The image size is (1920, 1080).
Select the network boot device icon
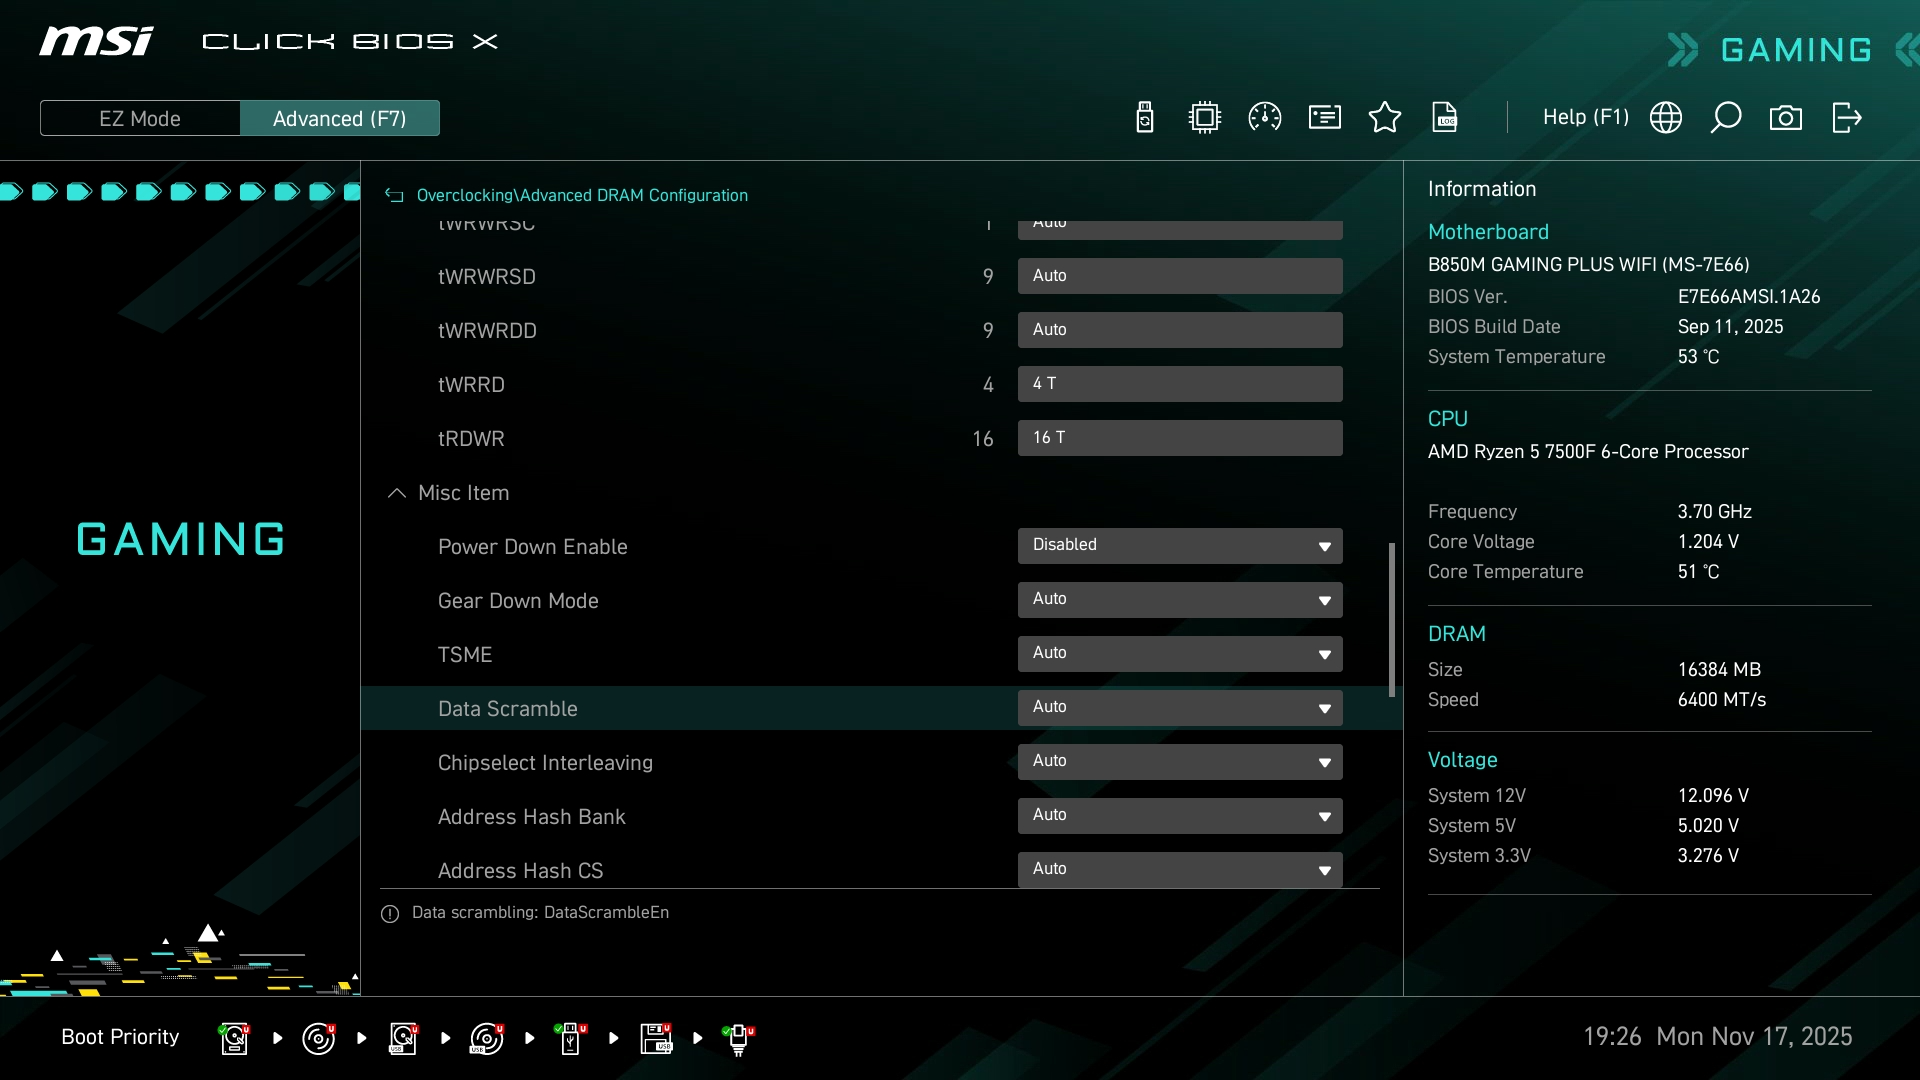[739, 1039]
